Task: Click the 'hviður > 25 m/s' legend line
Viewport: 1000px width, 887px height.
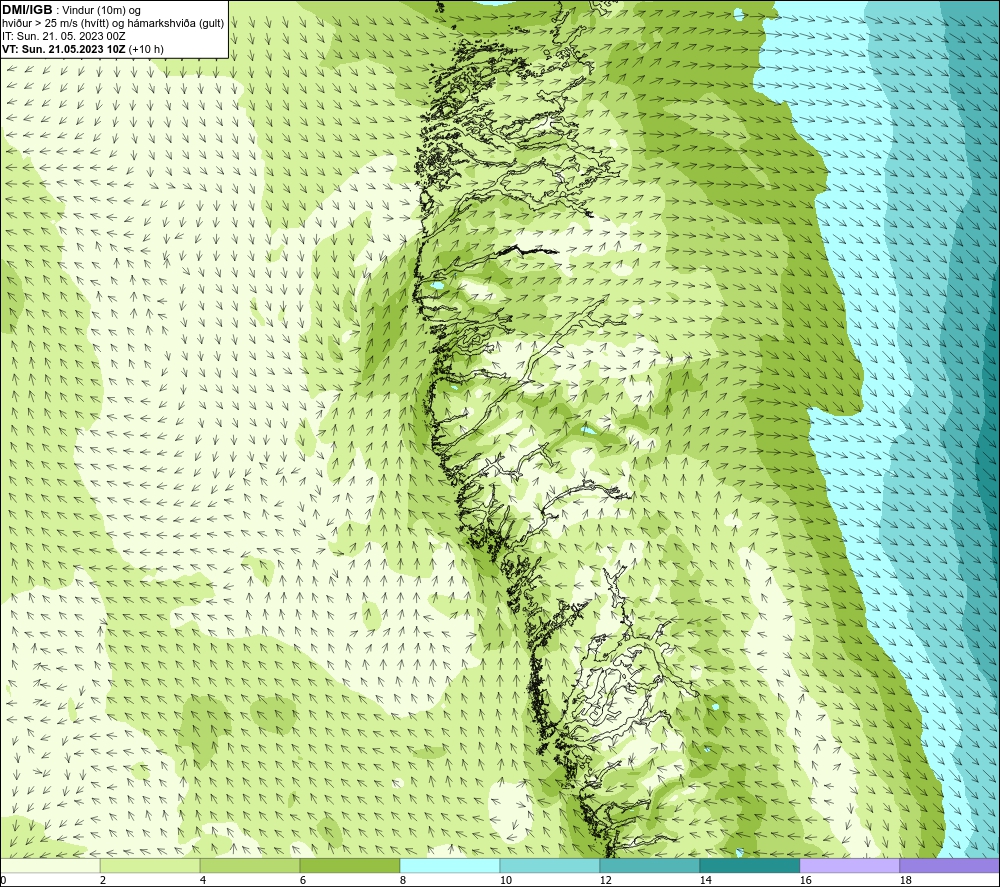Action: tap(113, 24)
